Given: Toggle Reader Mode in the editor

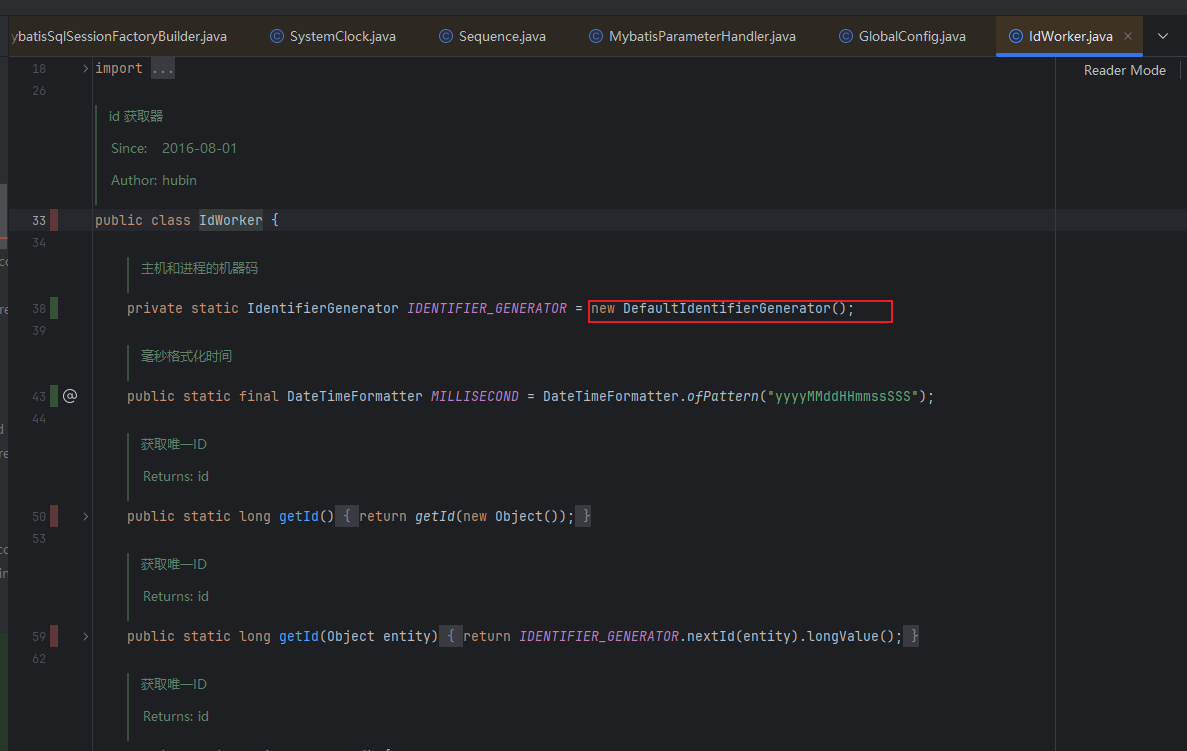Looking at the screenshot, I should (1124, 70).
